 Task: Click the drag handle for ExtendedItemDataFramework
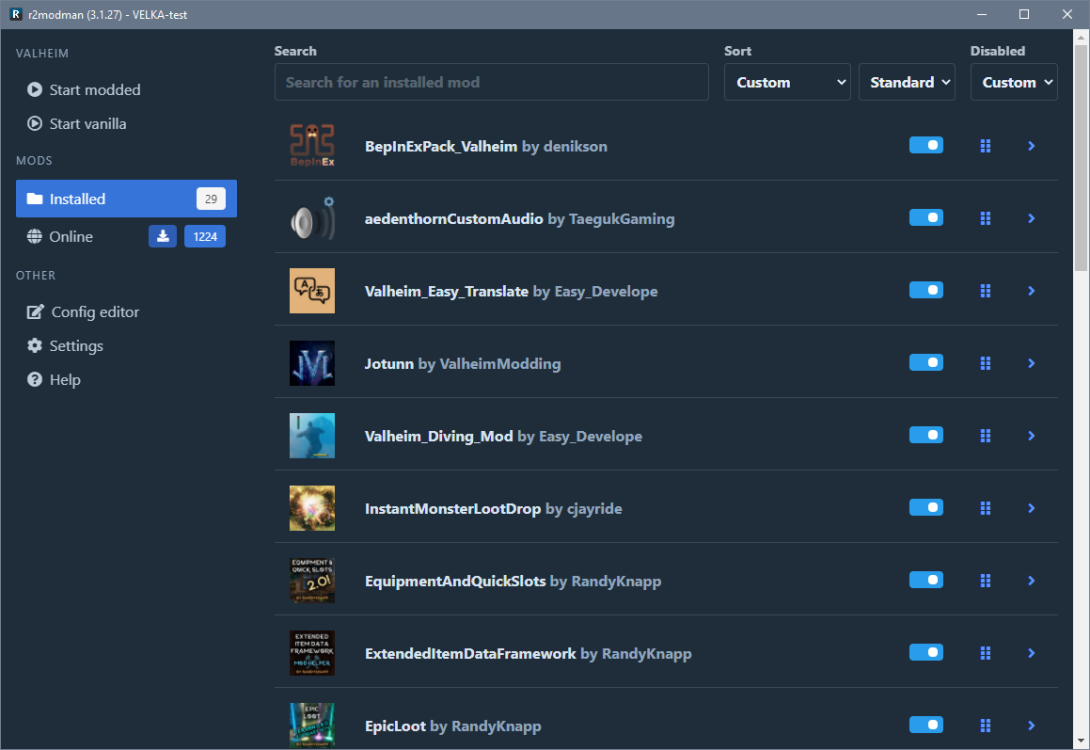[985, 653]
